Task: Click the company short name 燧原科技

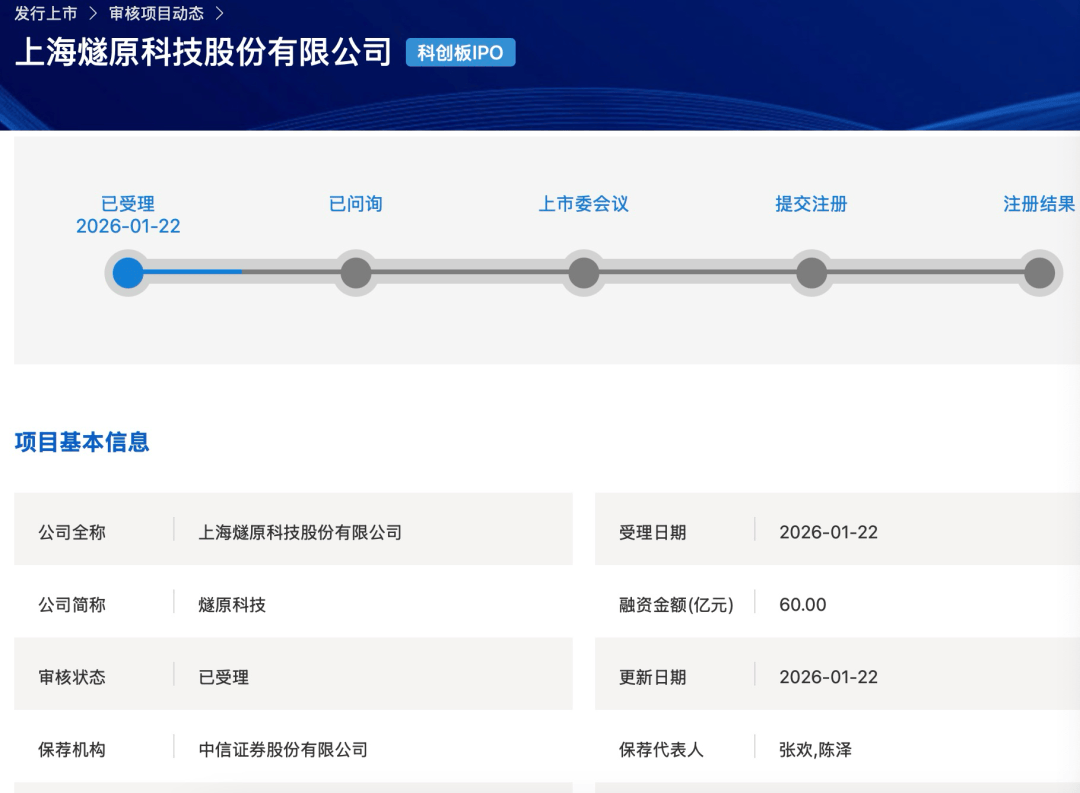Action: tap(232, 605)
